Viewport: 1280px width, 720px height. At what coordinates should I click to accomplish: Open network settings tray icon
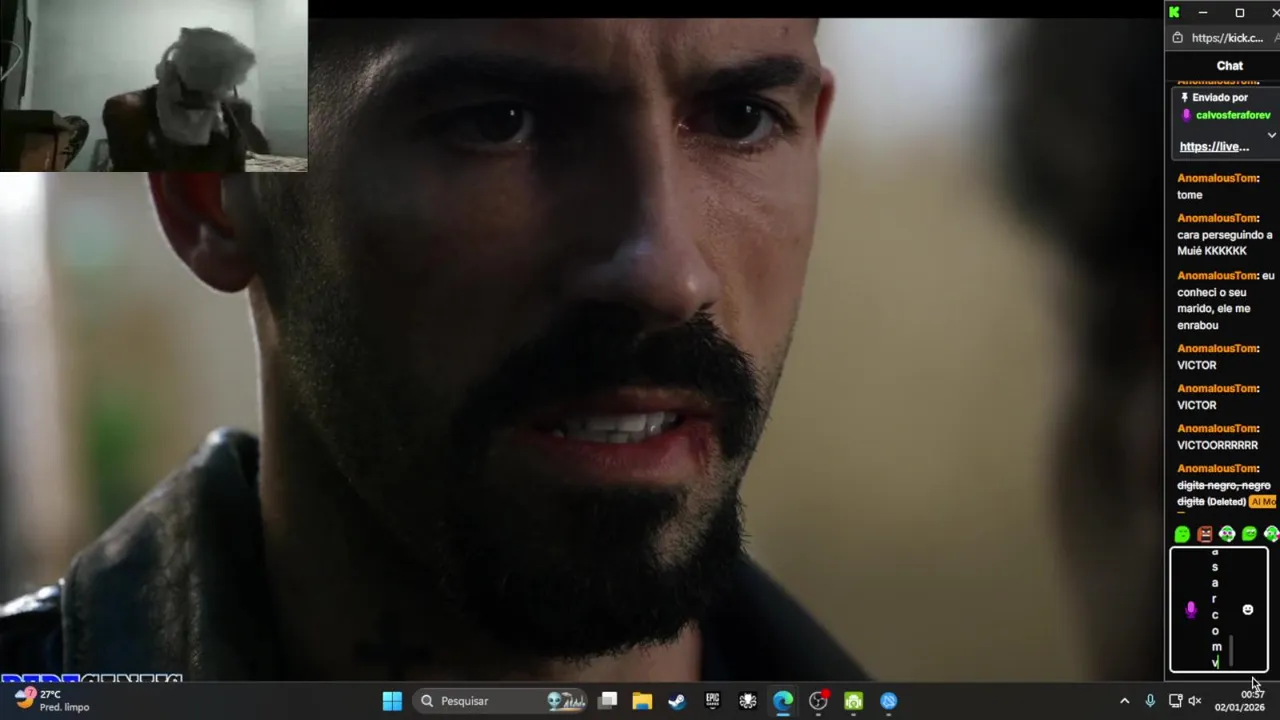point(1175,701)
